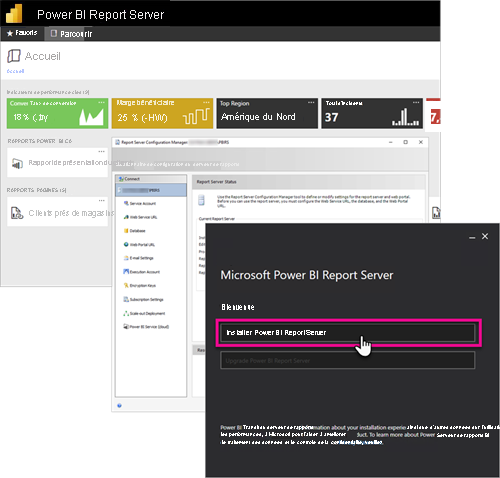Minimize the Power BI Report Server installer
500x478 pixels.
(x=472, y=237)
